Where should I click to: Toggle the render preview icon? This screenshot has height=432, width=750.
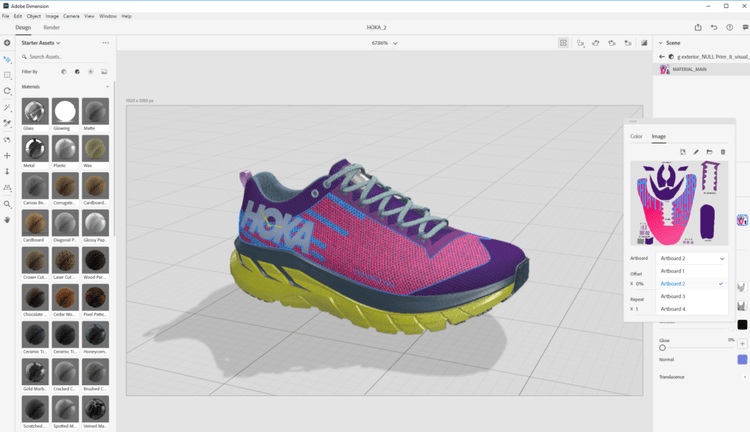[644, 43]
